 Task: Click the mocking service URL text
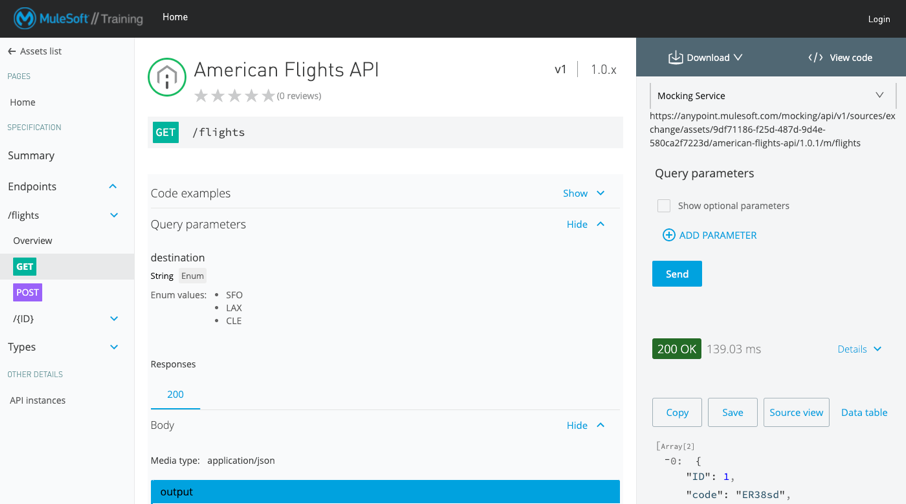tap(773, 129)
